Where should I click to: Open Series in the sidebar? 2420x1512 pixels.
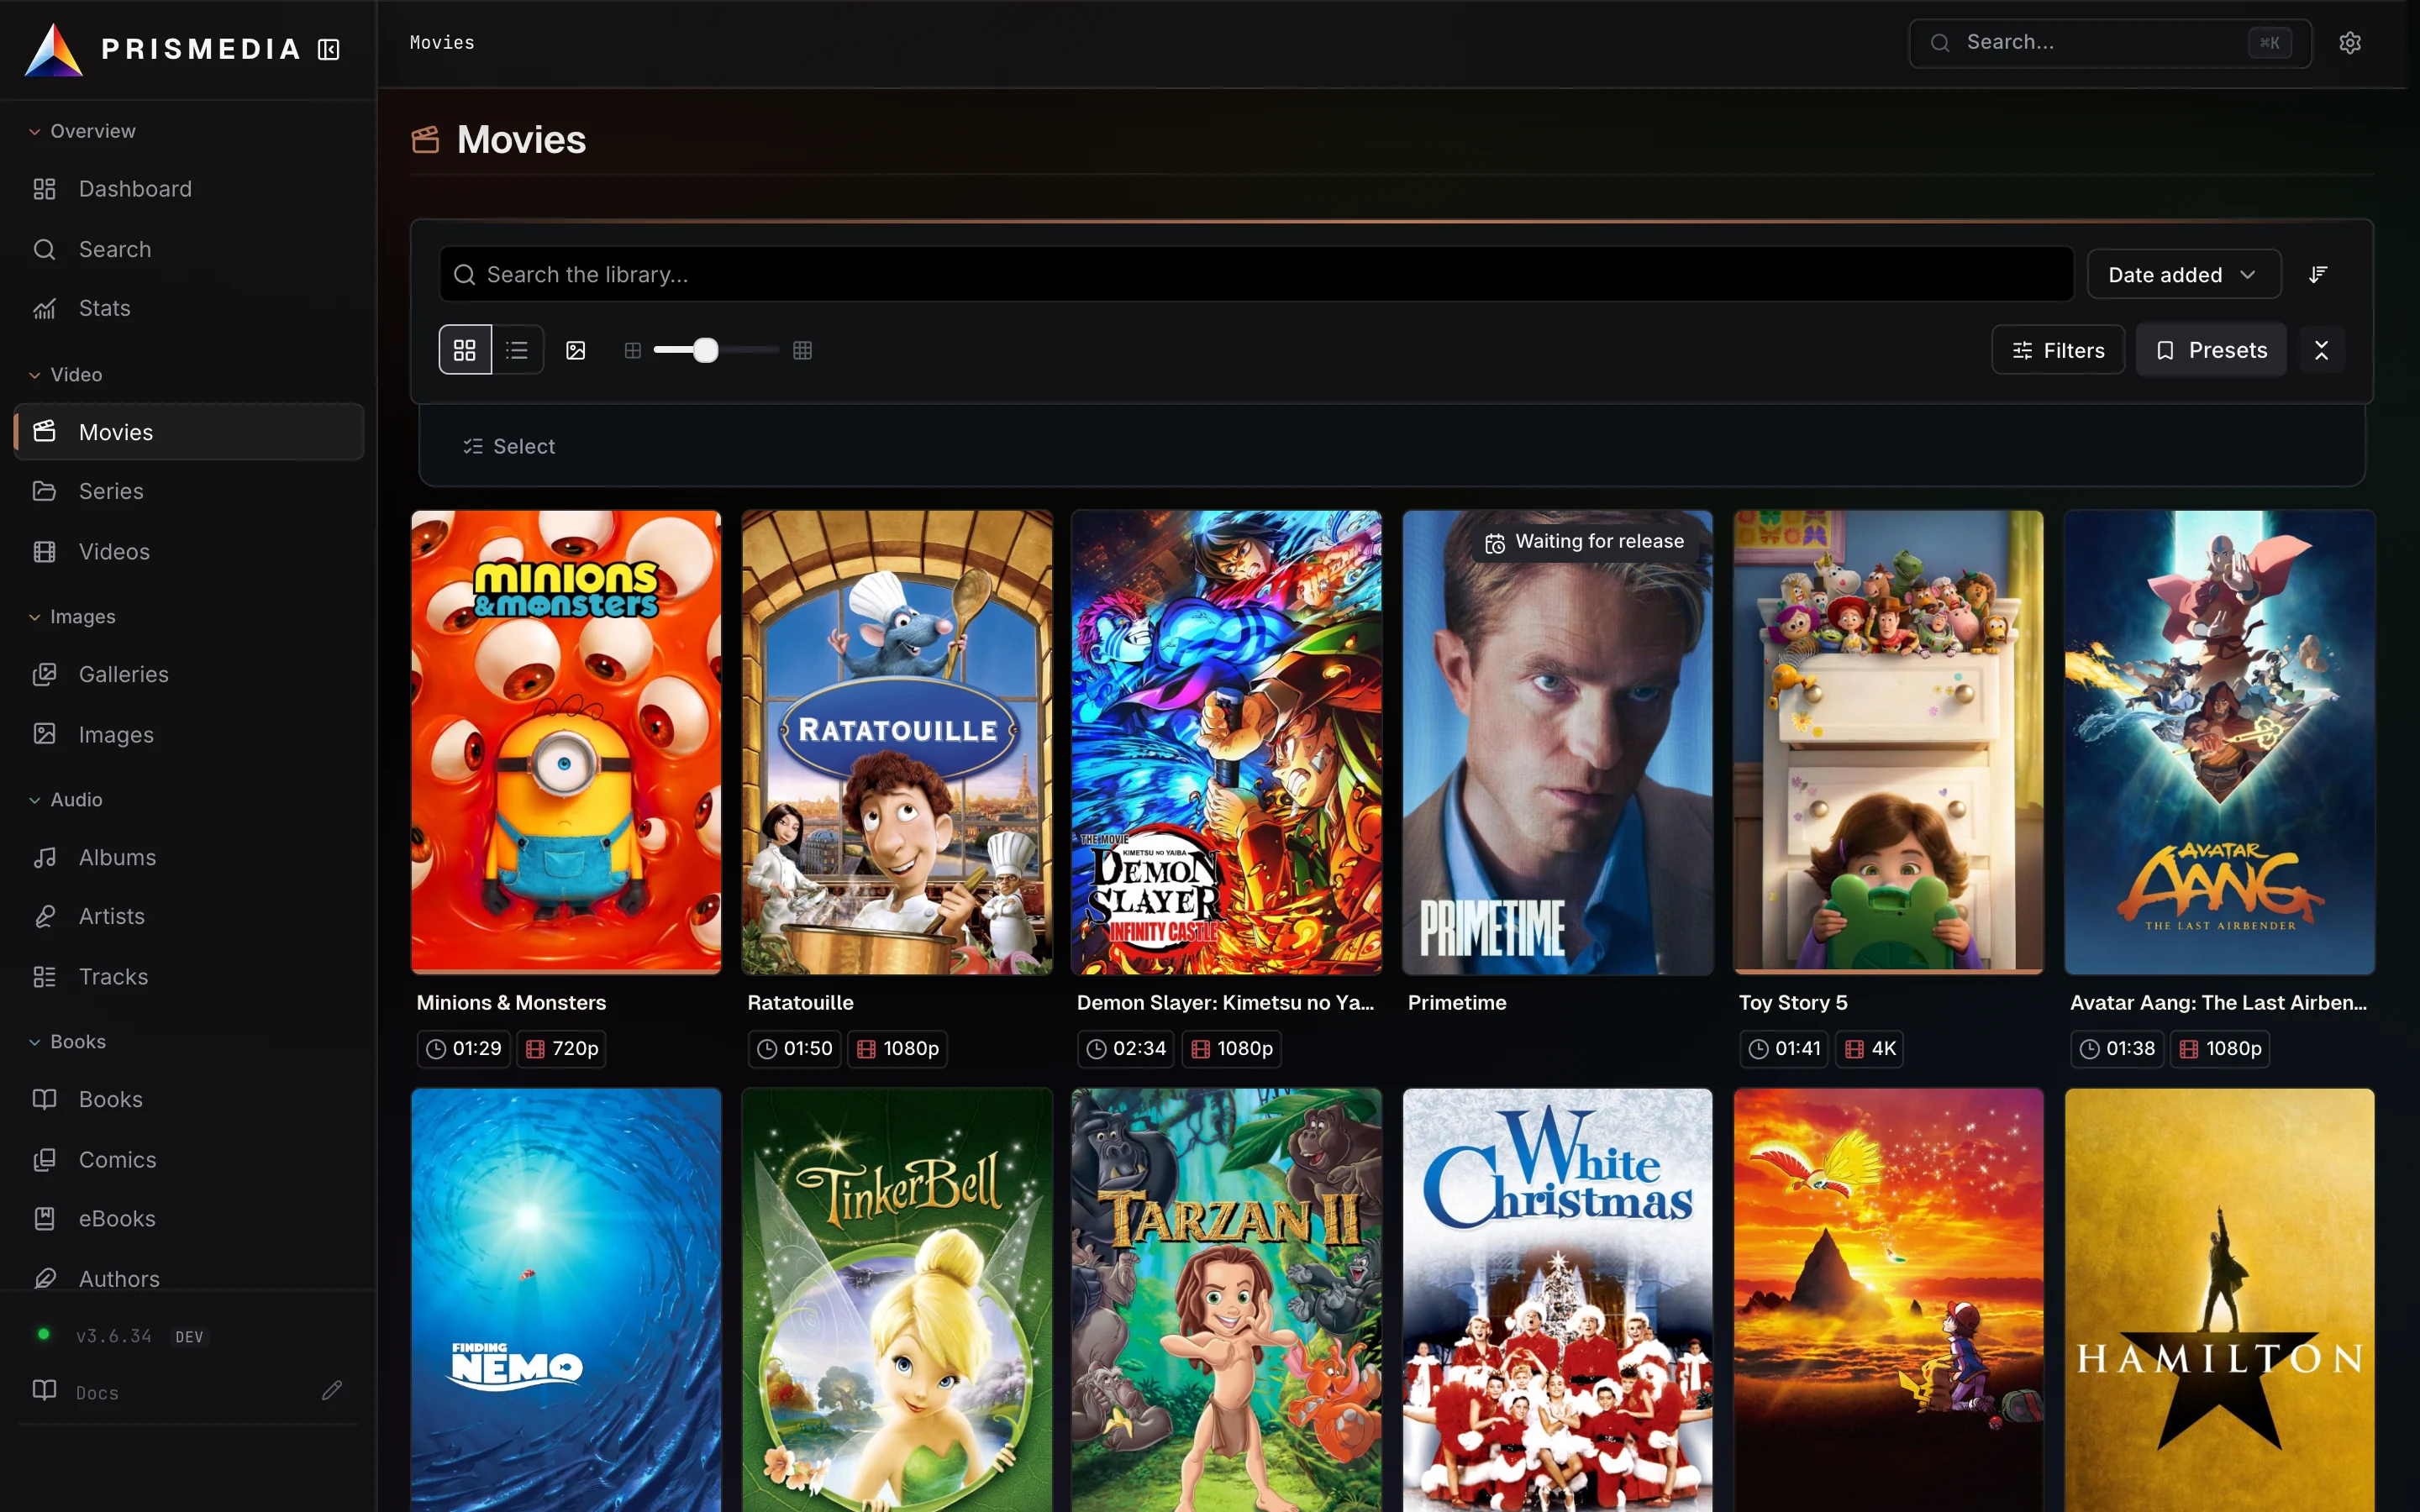point(189,491)
